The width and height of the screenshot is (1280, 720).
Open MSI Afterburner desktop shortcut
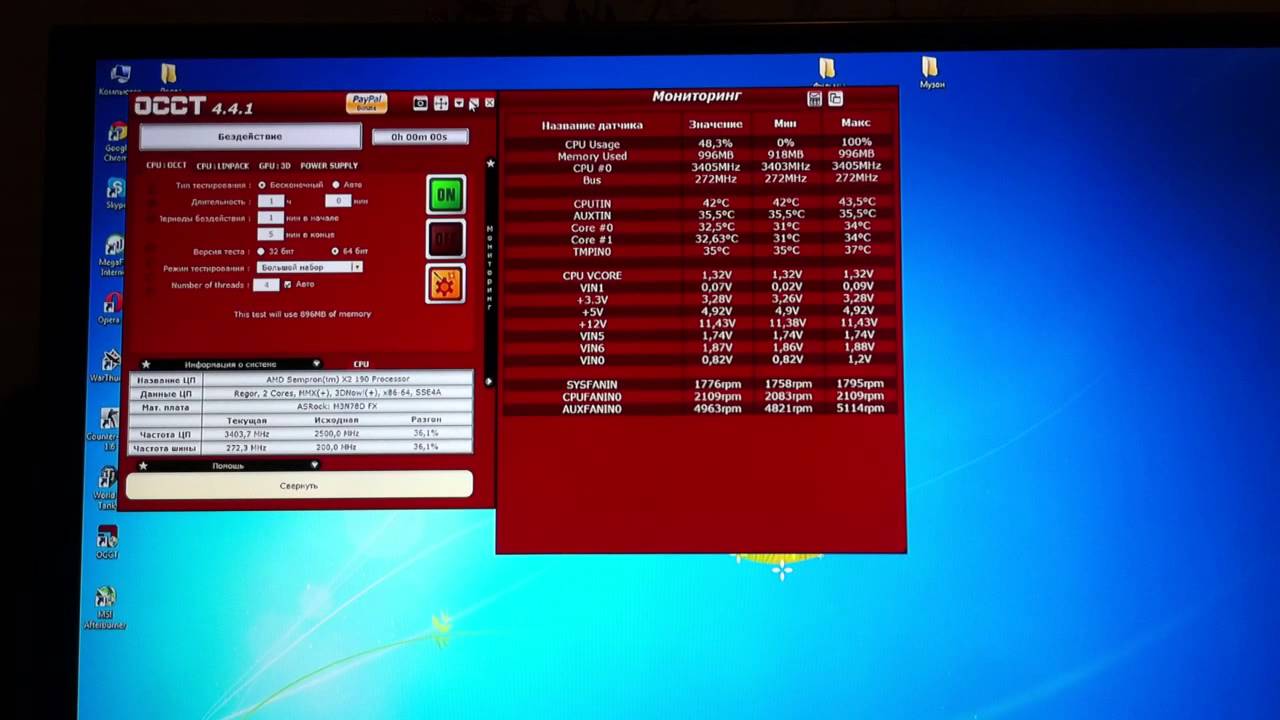coord(105,607)
